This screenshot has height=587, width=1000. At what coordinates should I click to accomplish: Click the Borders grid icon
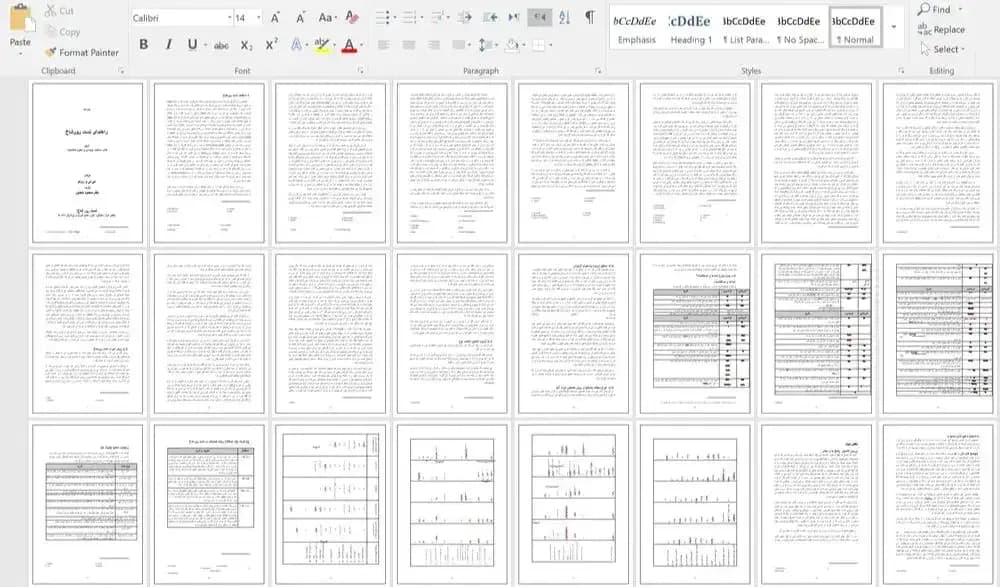538,45
